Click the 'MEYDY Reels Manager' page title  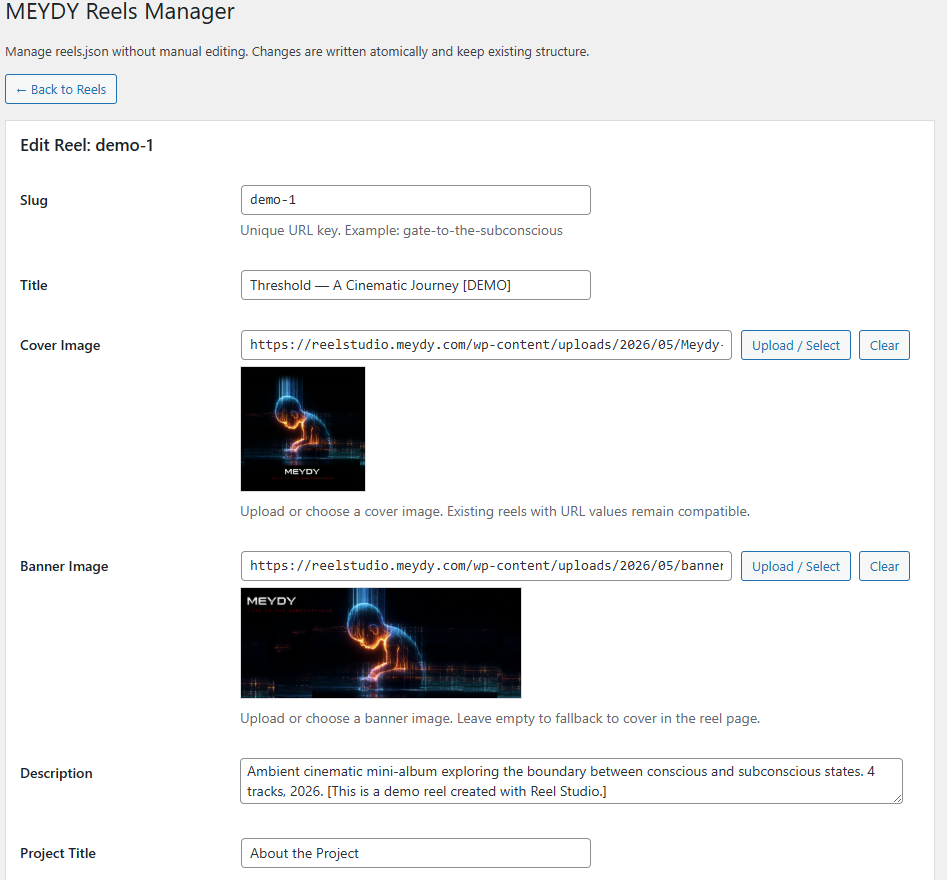coord(120,11)
